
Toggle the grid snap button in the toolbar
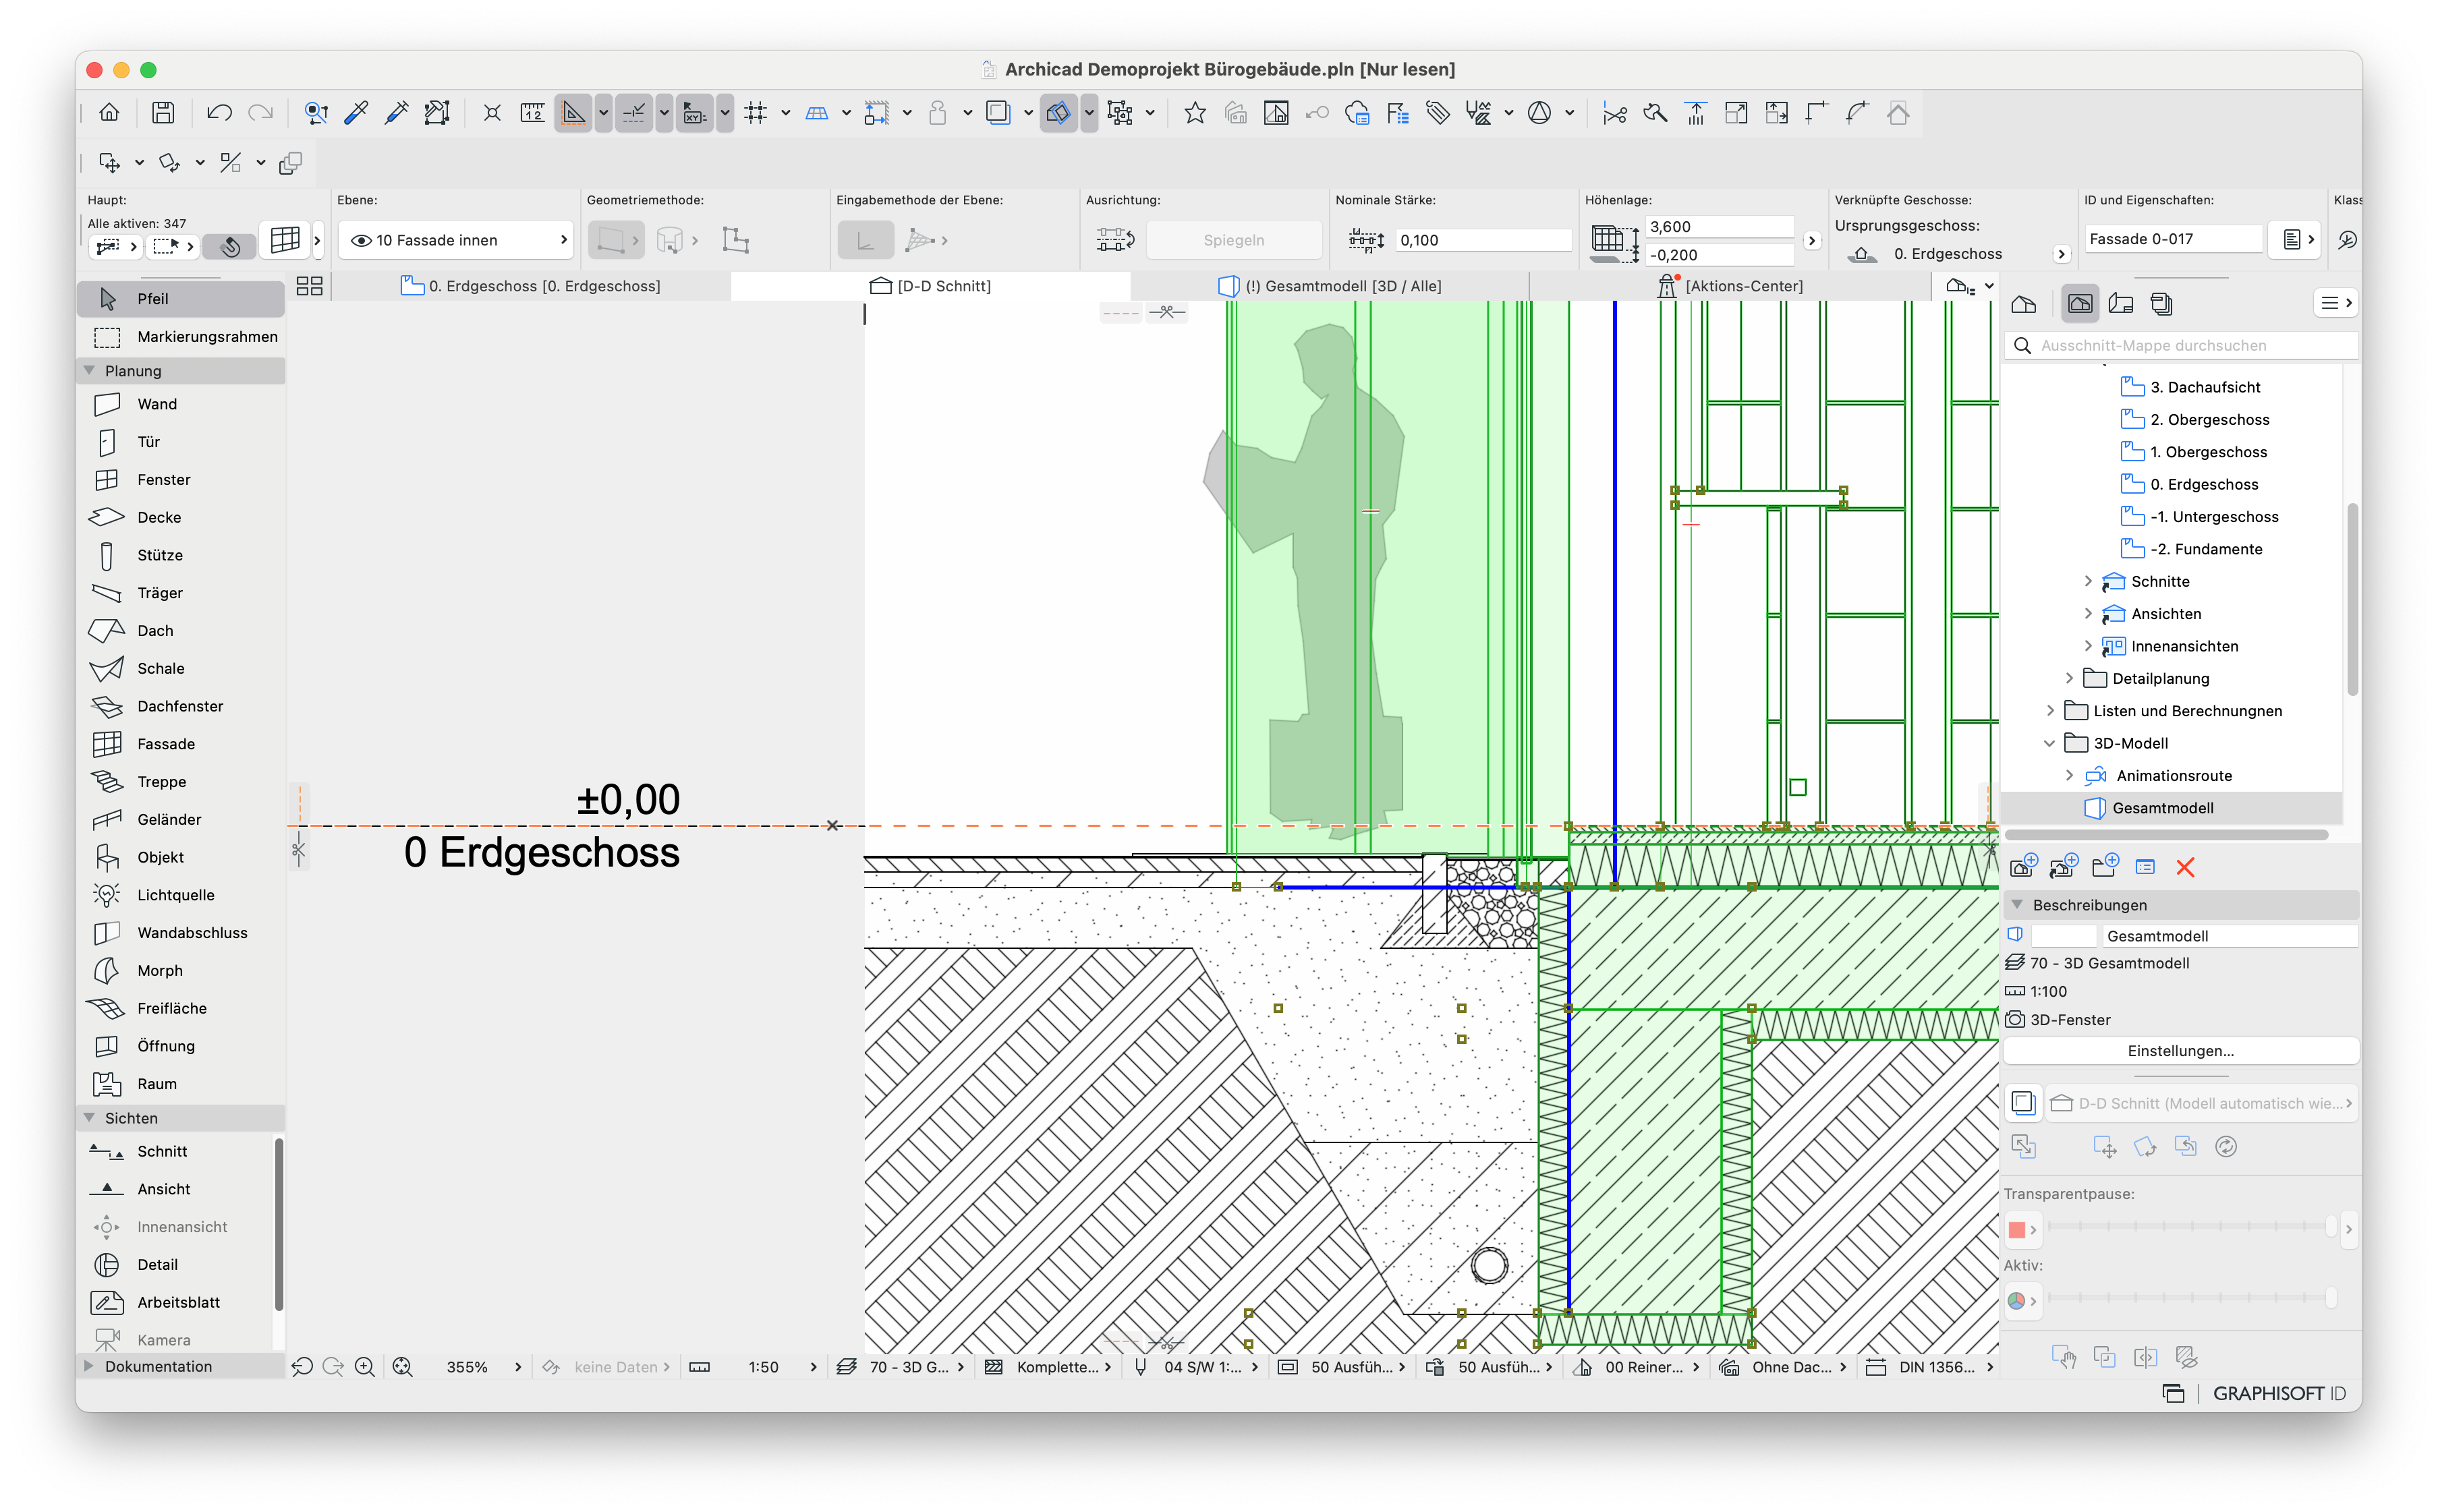(756, 113)
